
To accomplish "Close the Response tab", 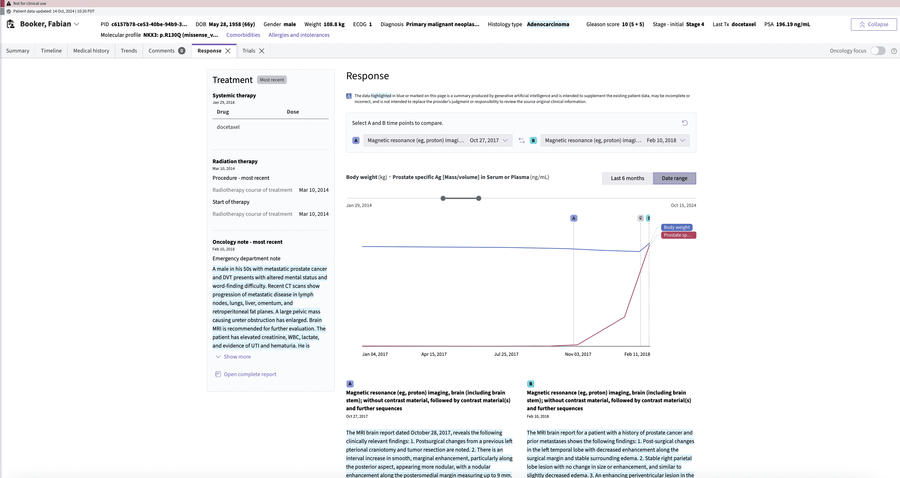I will tap(227, 50).
